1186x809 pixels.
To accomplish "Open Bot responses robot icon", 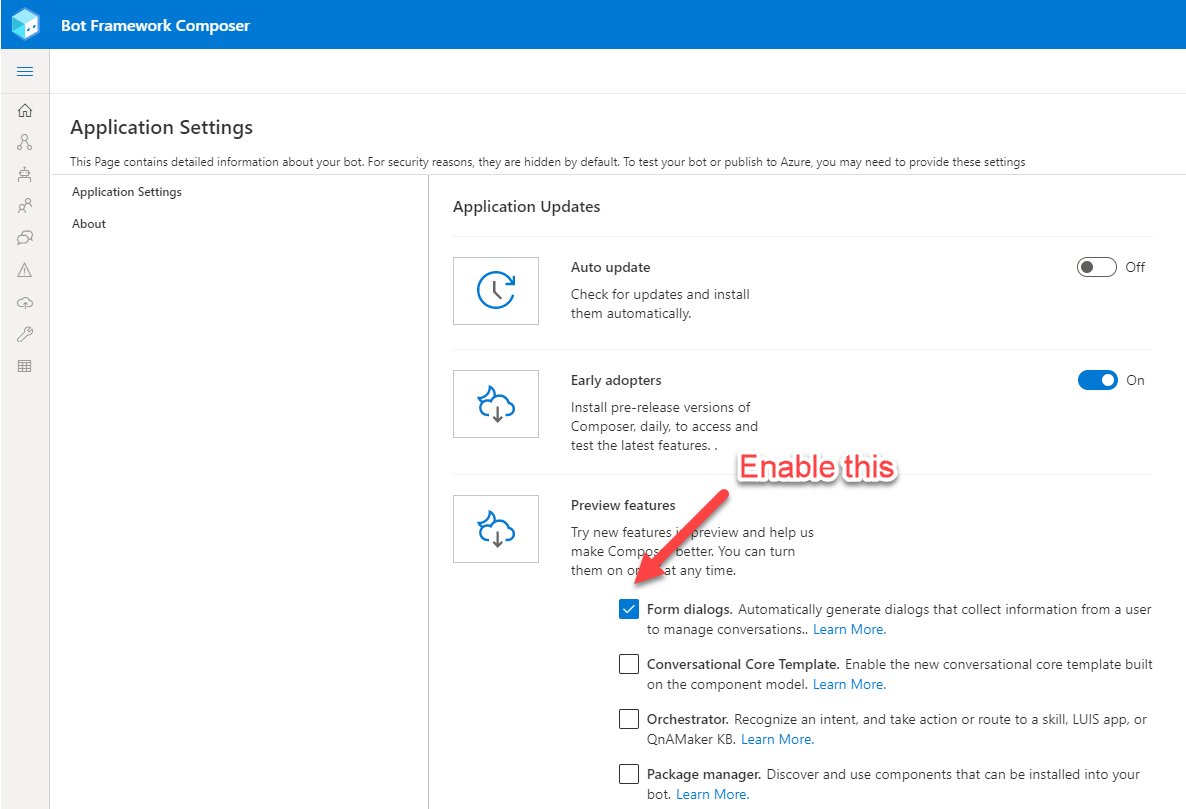I will pos(25,175).
